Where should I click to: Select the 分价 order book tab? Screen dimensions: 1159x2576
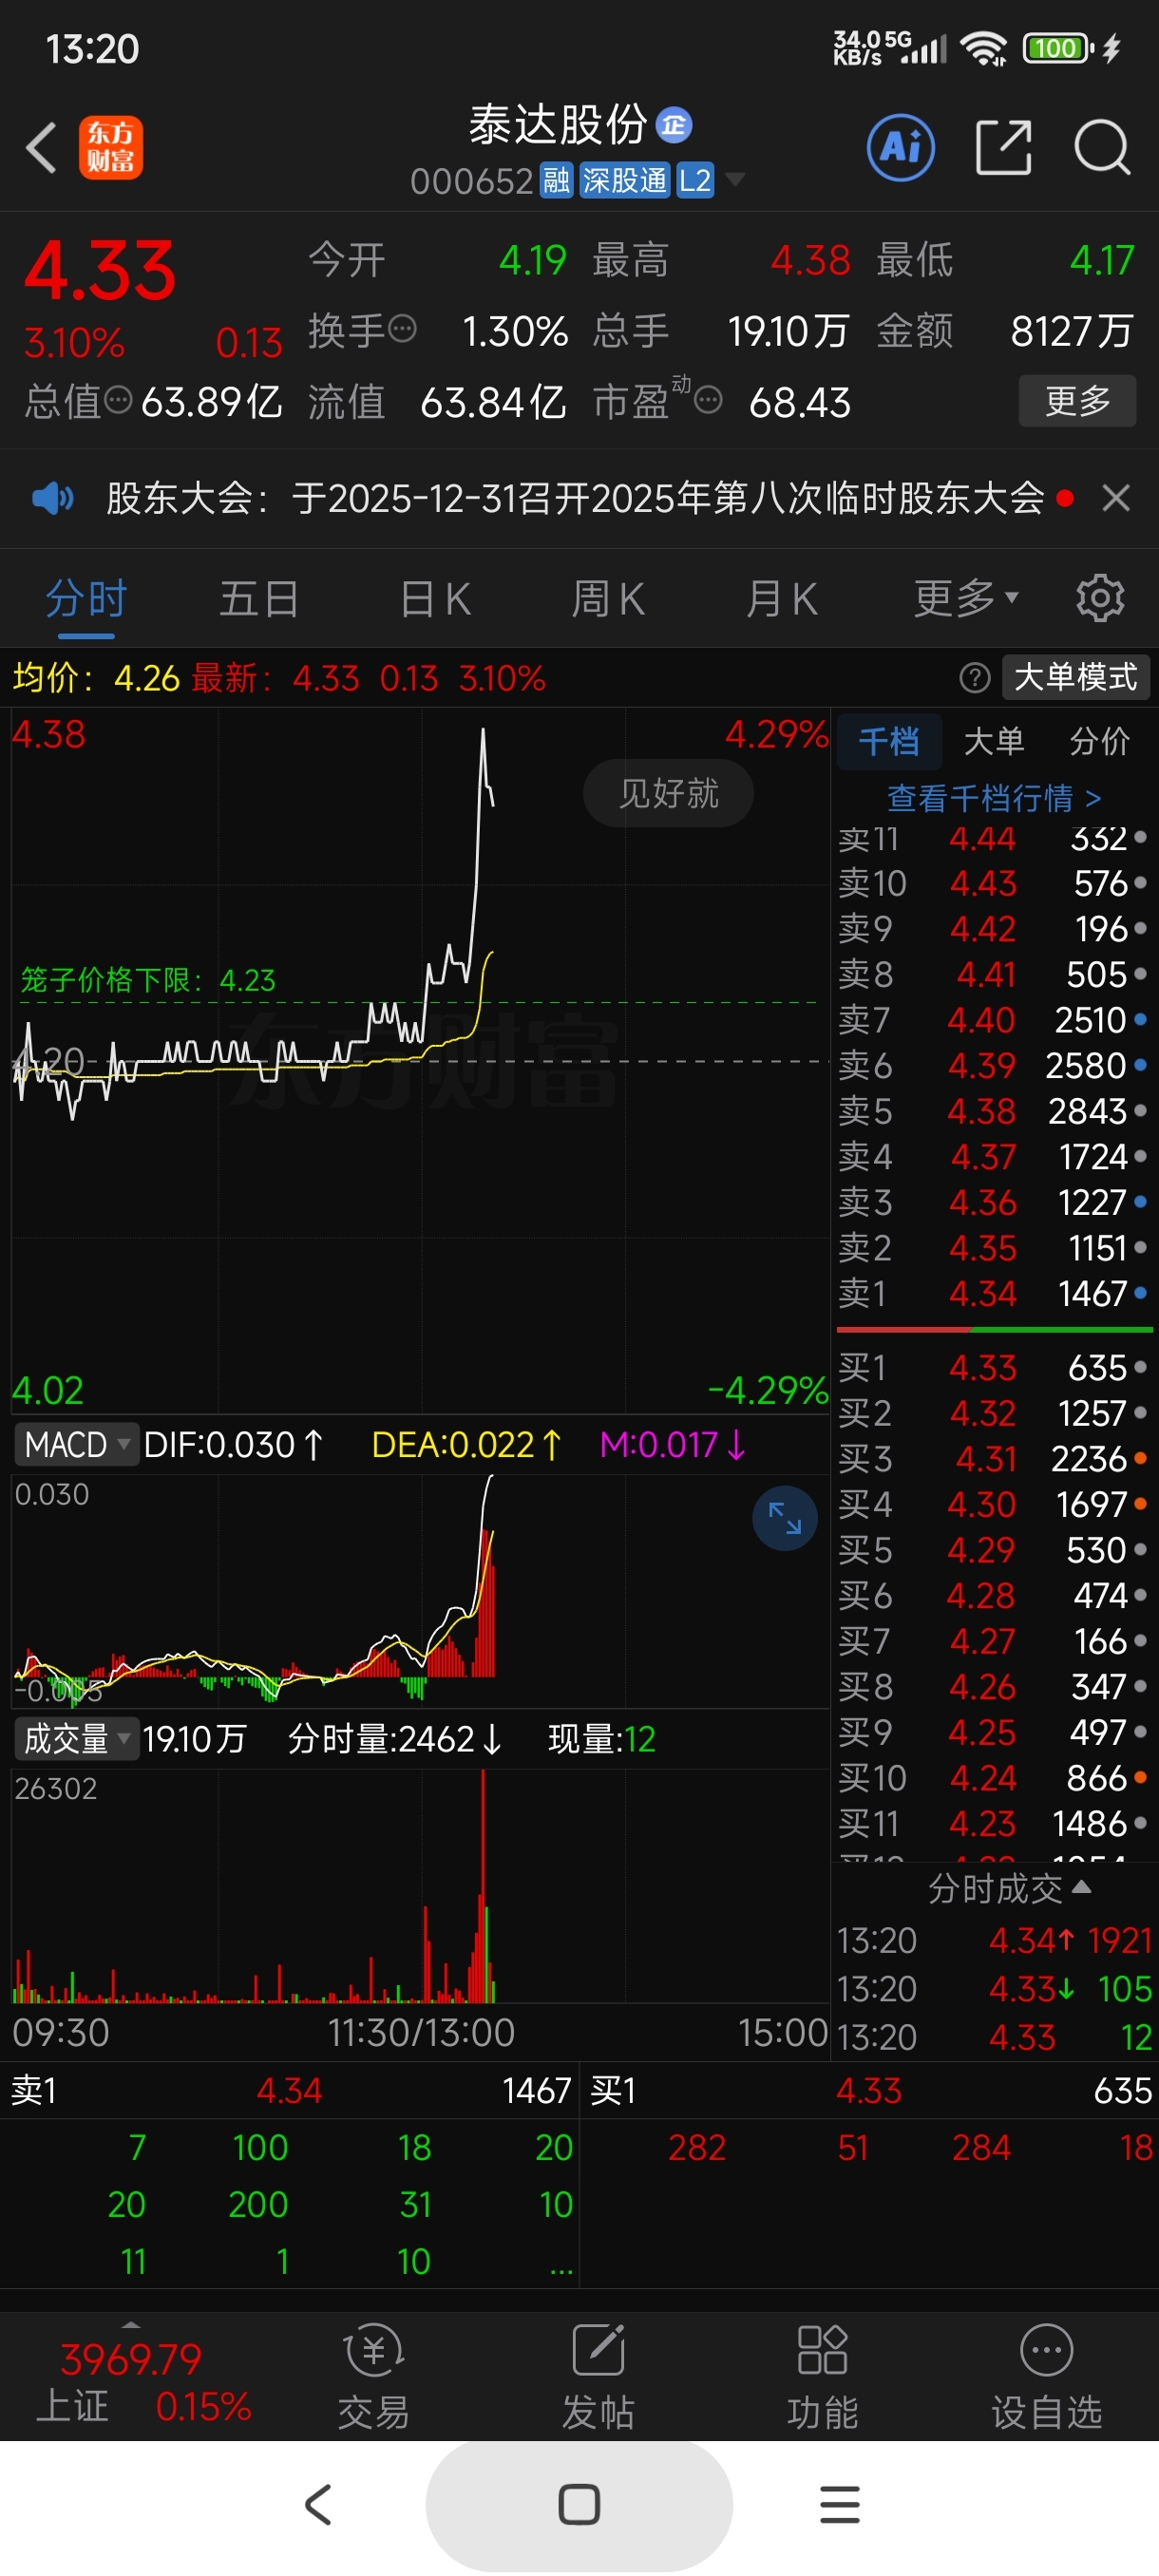[x=1099, y=742]
